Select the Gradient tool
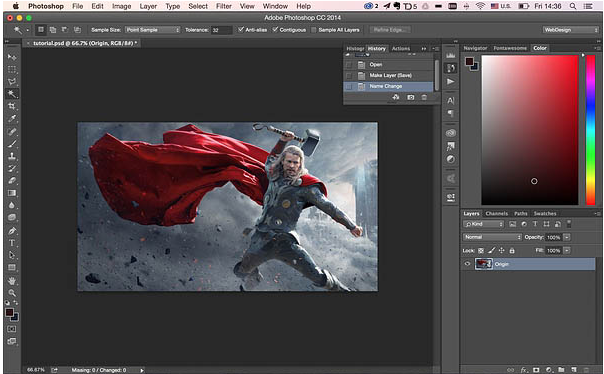Image resolution: width=604 pixels, height=374 pixels. point(12,193)
